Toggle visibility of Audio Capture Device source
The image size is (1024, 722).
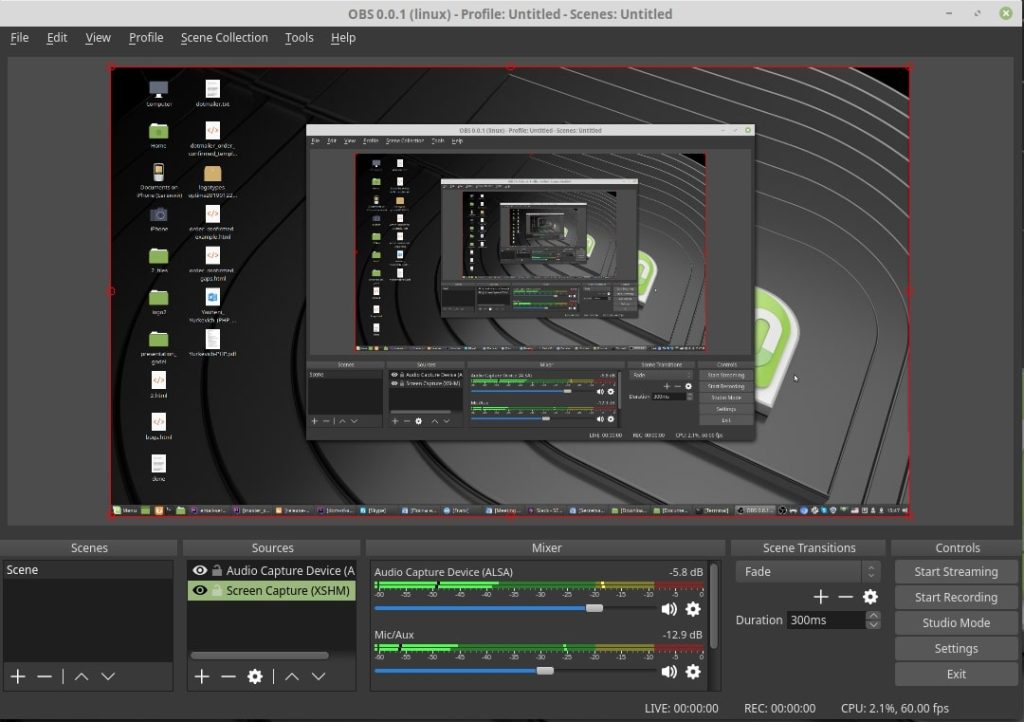coord(200,570)
